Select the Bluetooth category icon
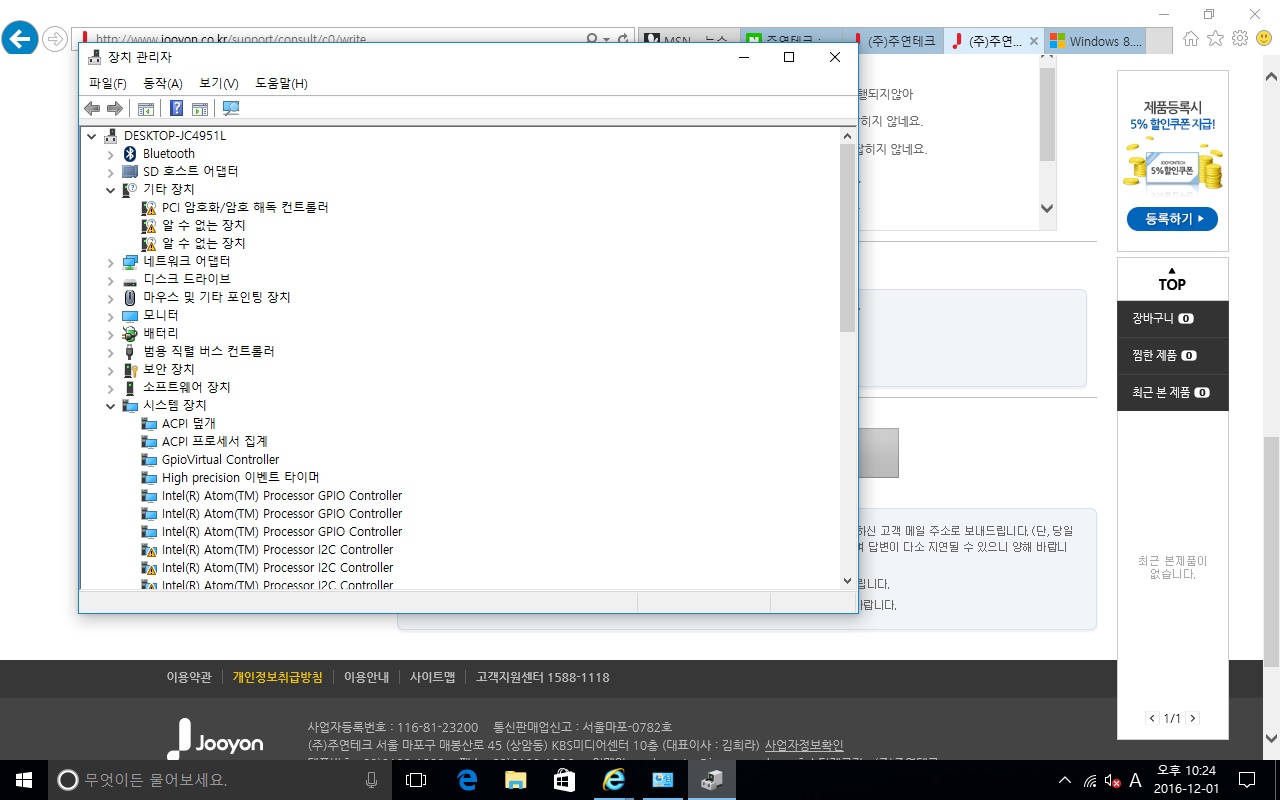The width and height of the screenshot is (1280, 800). pyautogui.click(x=130, y=153)
